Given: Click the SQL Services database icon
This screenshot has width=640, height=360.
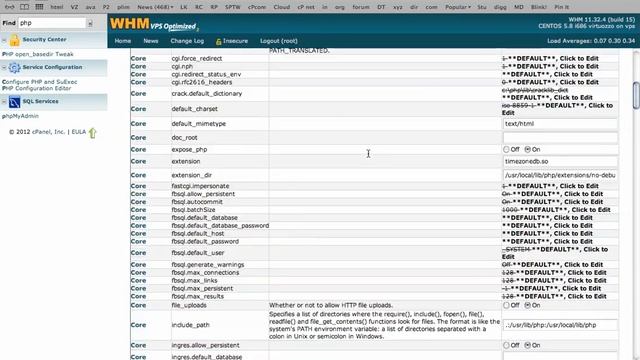Looking at the screenshot, I should [14, 102].
